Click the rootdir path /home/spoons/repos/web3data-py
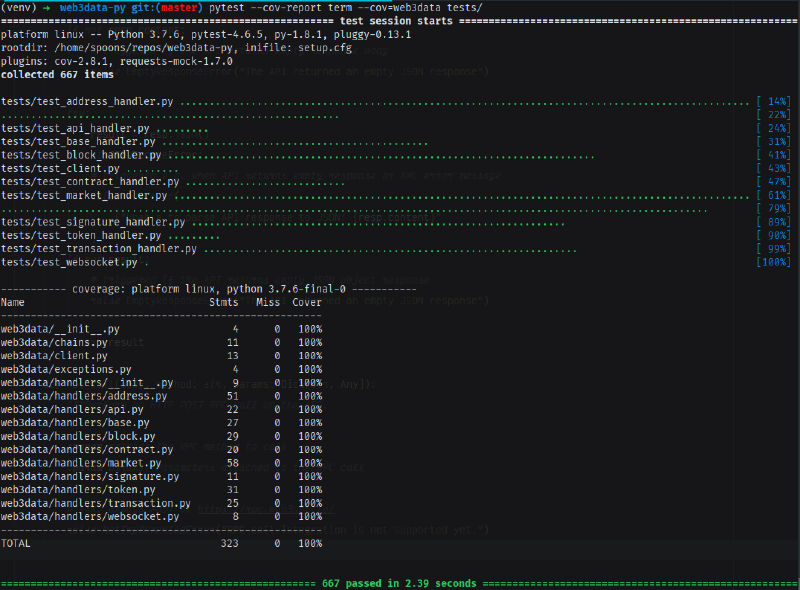This screenshot has height=590, width=800. (x=143, y=48)
